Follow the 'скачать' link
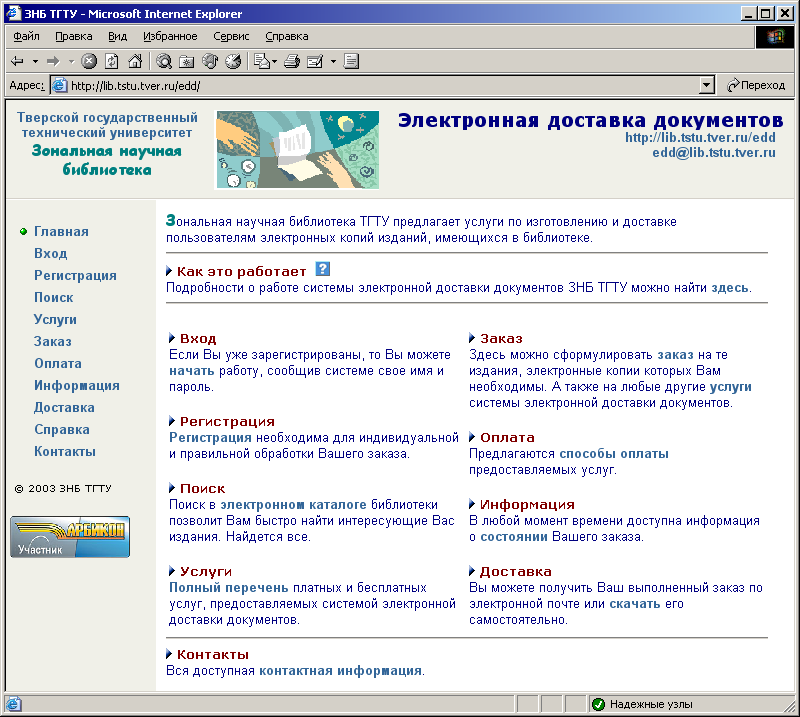Viewport: 800px width, 717px height. (635, 604)
